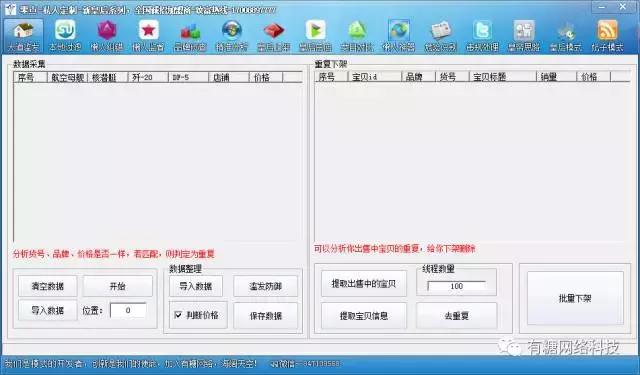
Task: Click the 航空母舰 column header
Action: click(x=67, y=77)
